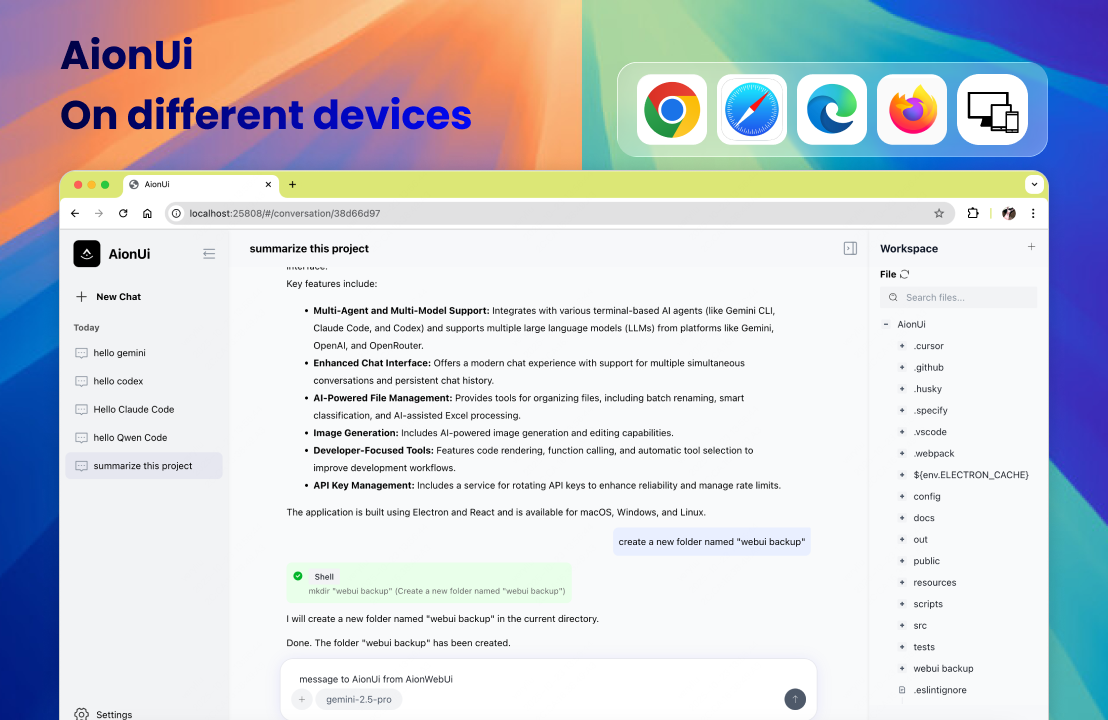Open attachment options with plus in message box
The height and width of the screenshot is (720, 1108).
click(x=301, y=699)
